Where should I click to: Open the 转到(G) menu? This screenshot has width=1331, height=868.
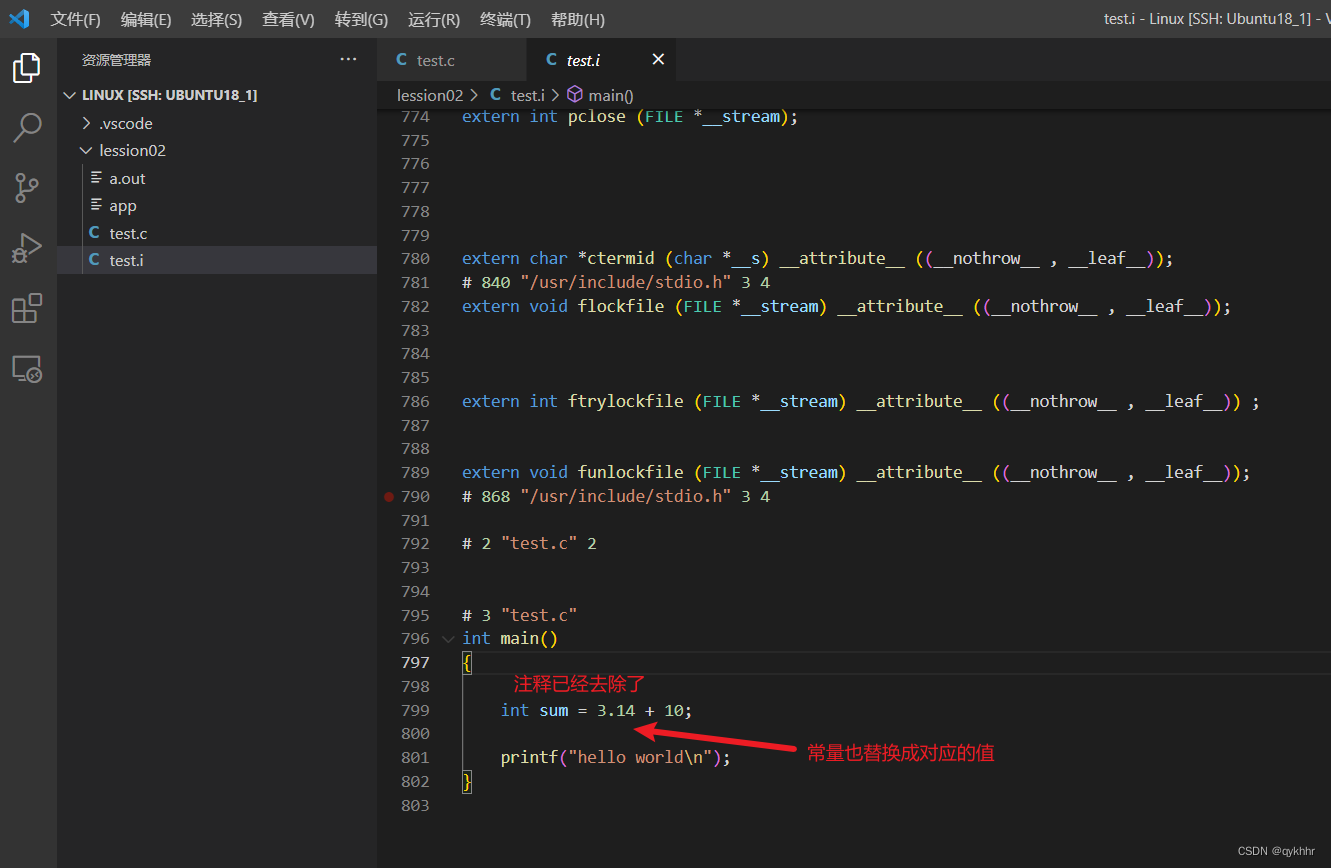tap(361, 20)
